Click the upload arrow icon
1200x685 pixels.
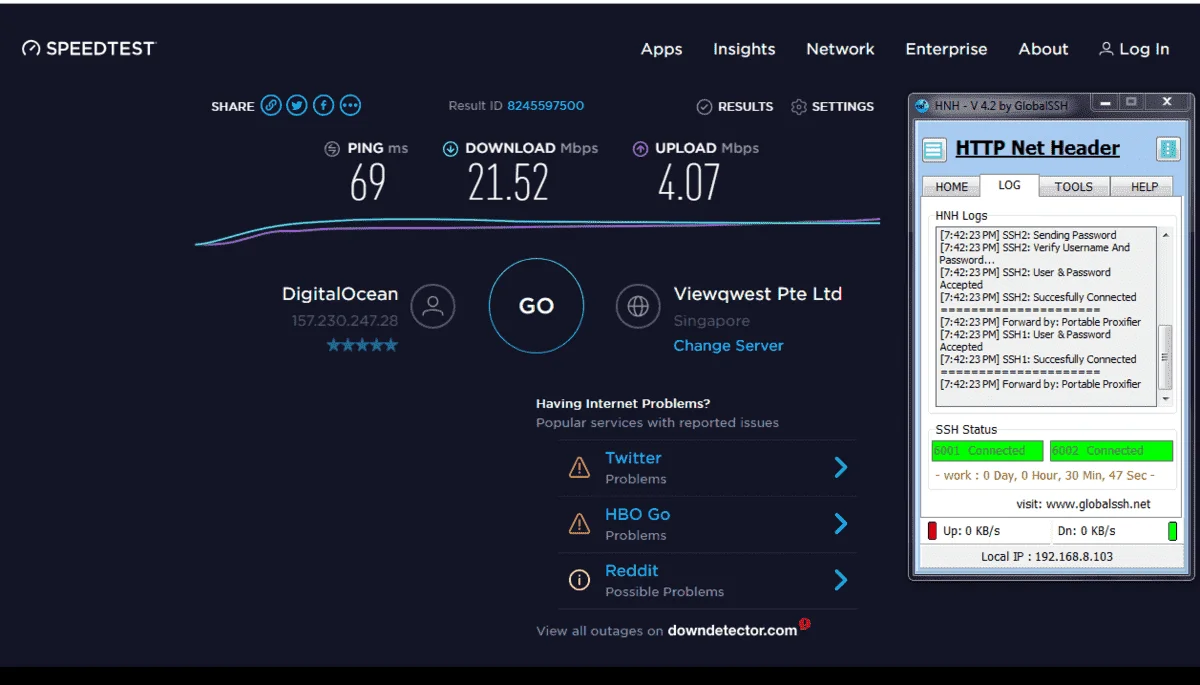coord(640,149)
